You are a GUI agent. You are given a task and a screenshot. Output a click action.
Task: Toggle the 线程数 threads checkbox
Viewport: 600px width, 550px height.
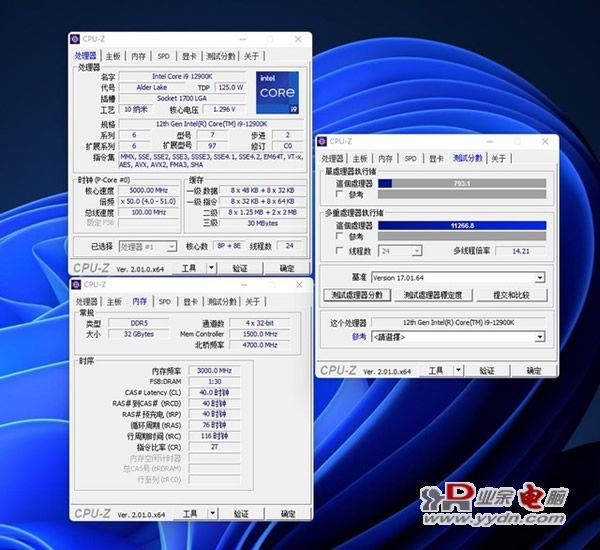point(339,251)
